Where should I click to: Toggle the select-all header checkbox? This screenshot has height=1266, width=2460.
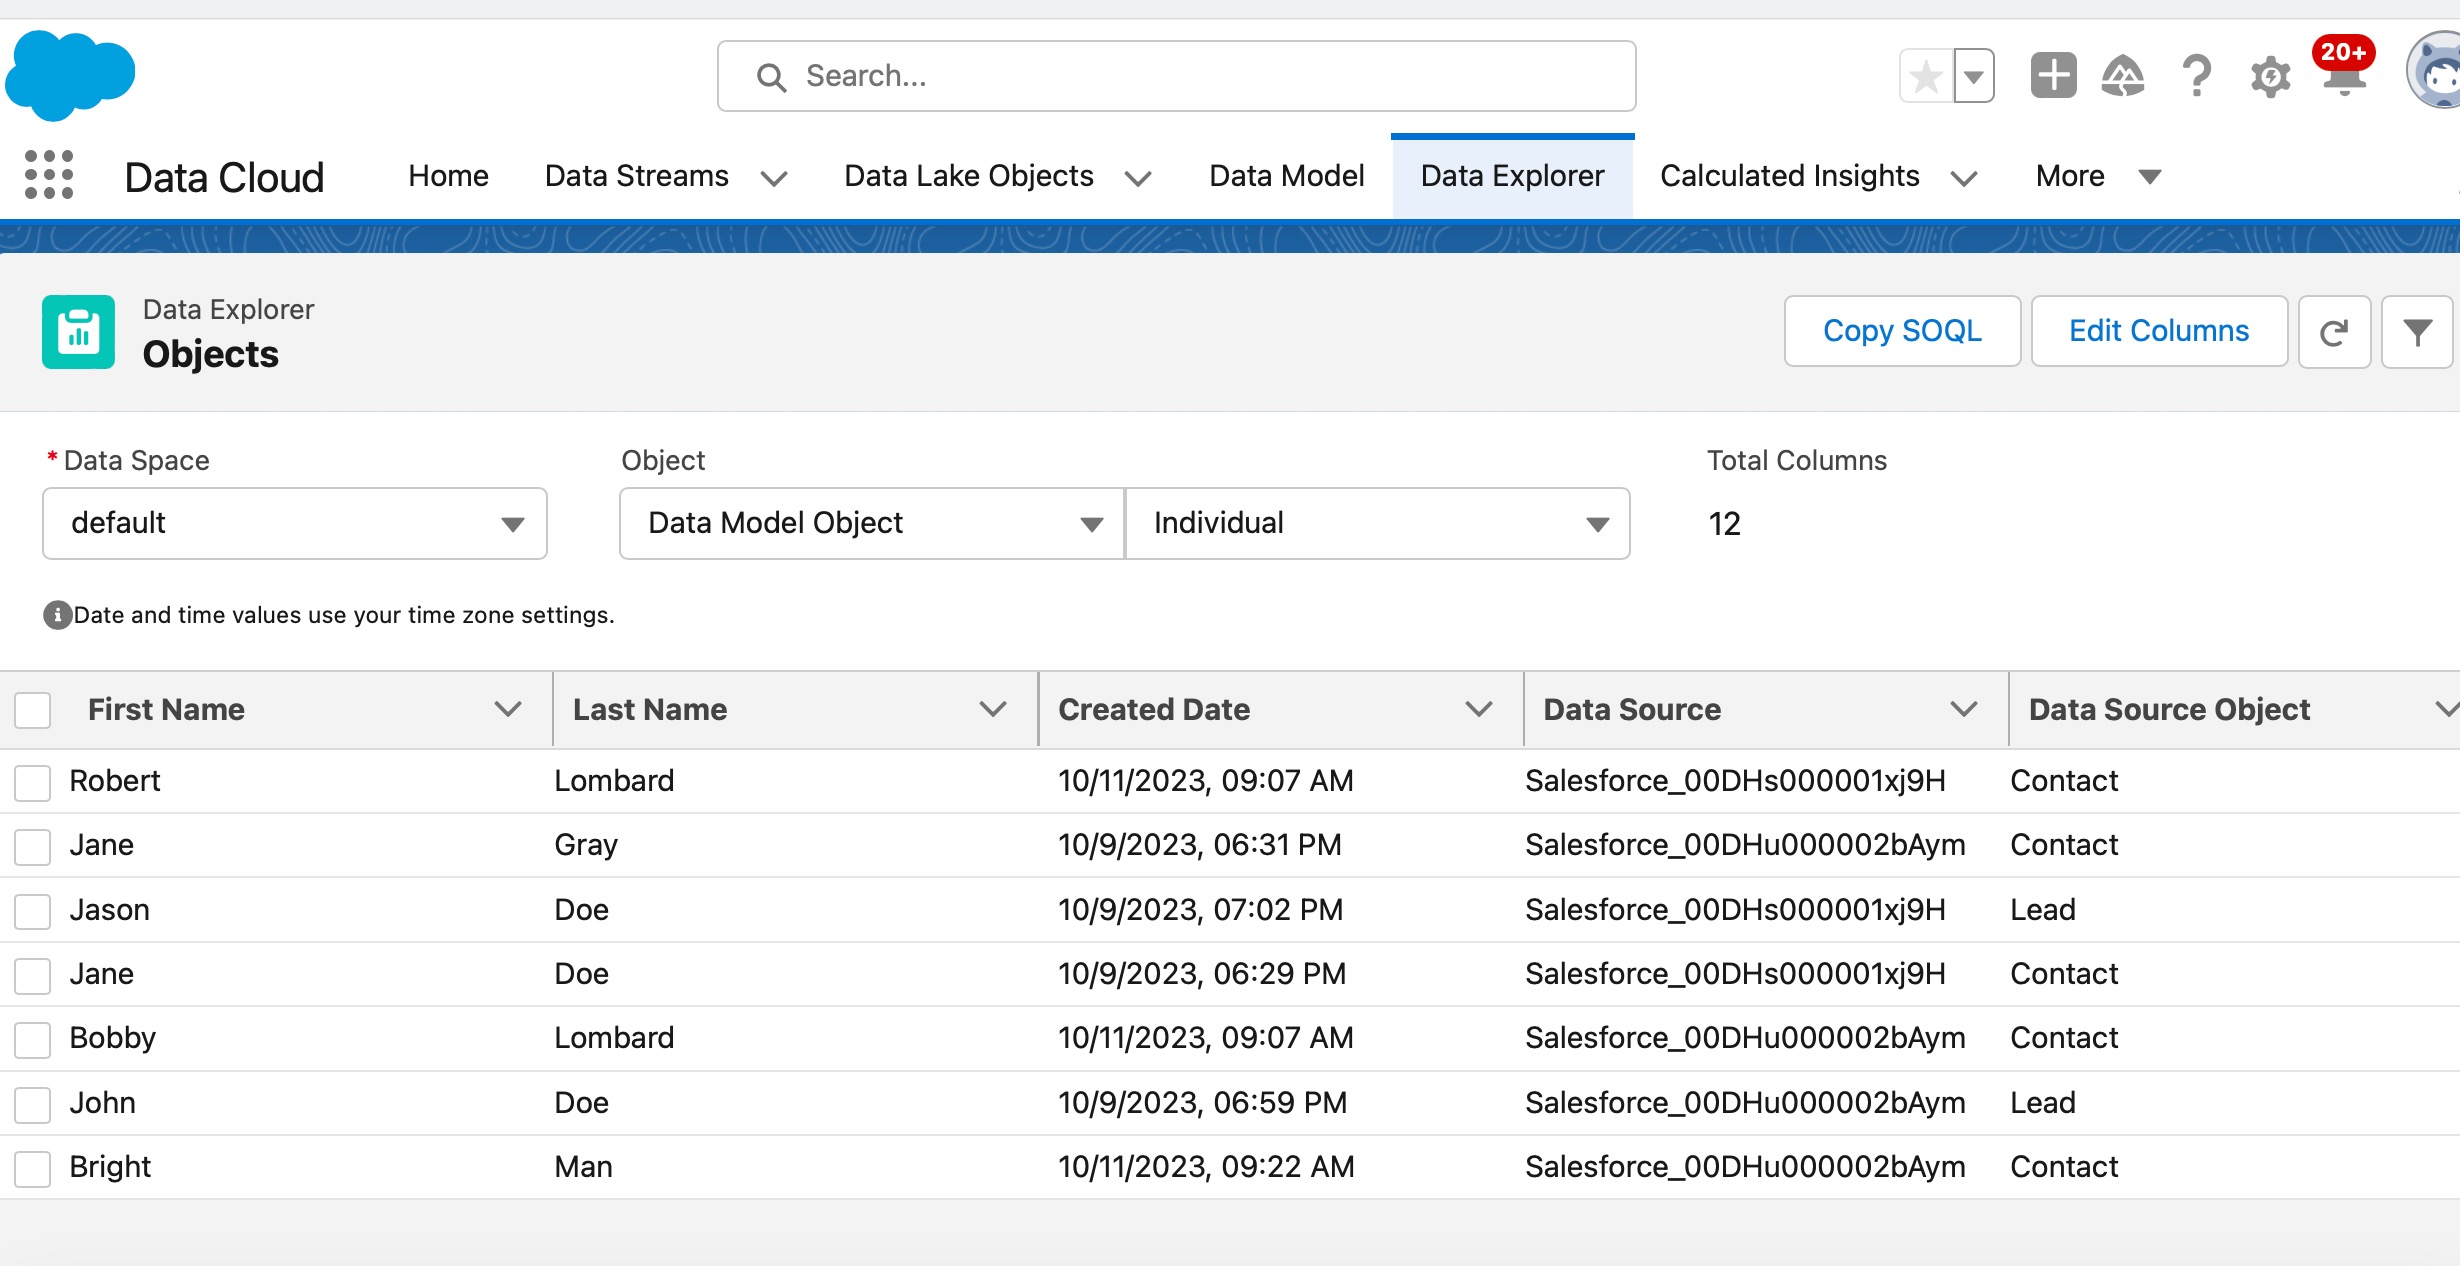click(x=33, y=710)
